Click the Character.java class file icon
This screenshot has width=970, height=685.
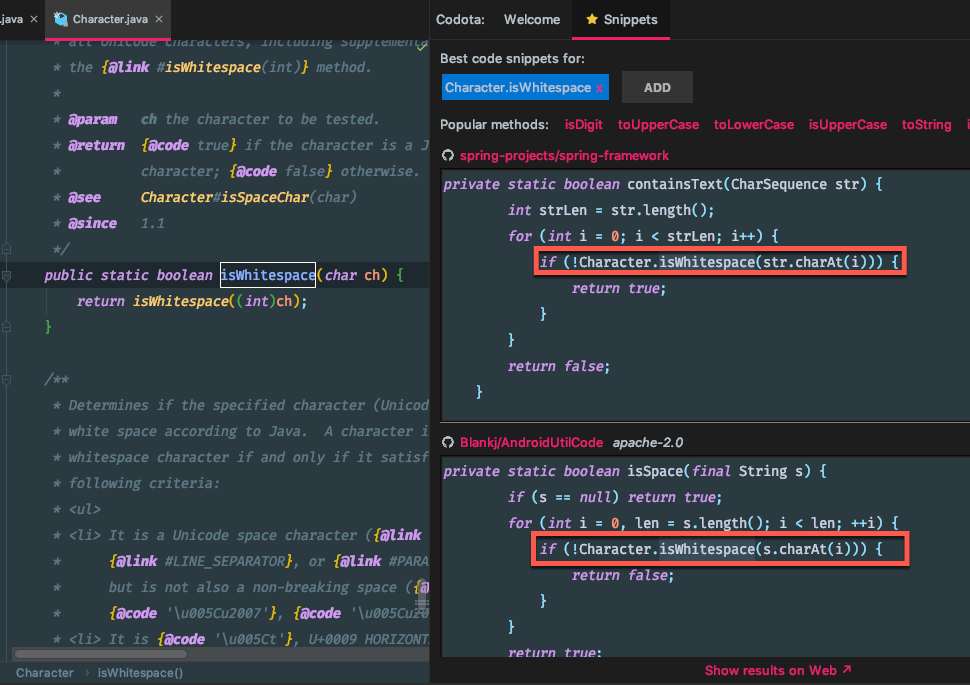pos(62,19)
